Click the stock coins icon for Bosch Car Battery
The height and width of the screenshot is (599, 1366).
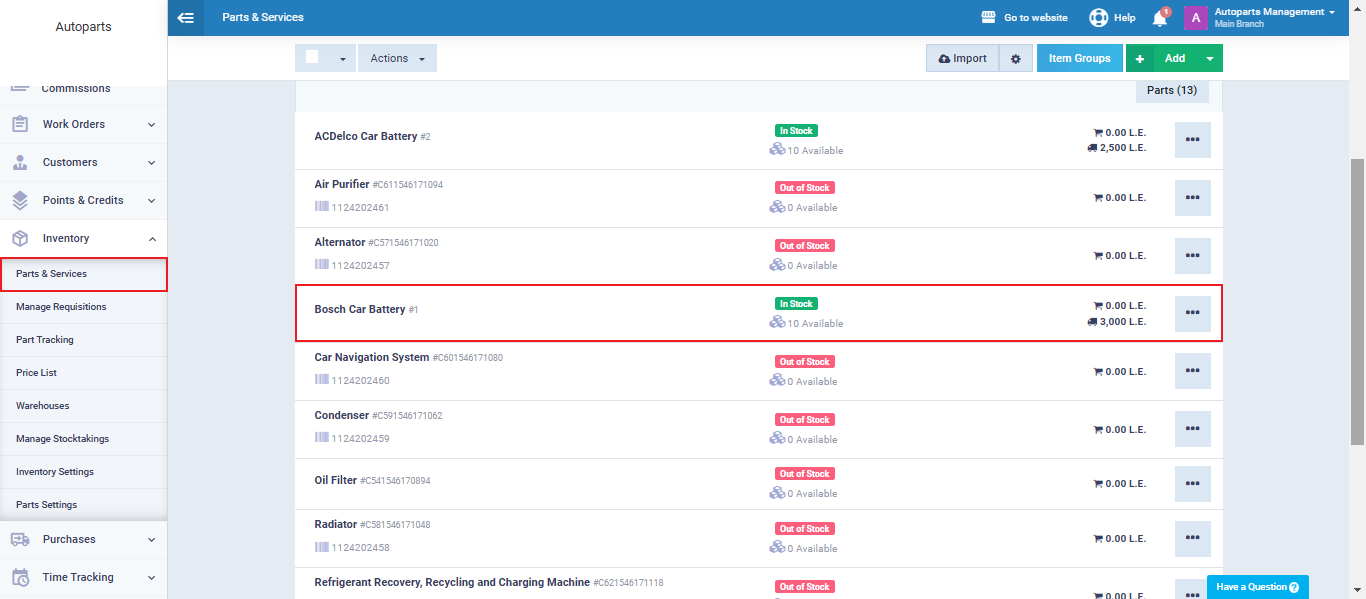(x=777, y=323)
